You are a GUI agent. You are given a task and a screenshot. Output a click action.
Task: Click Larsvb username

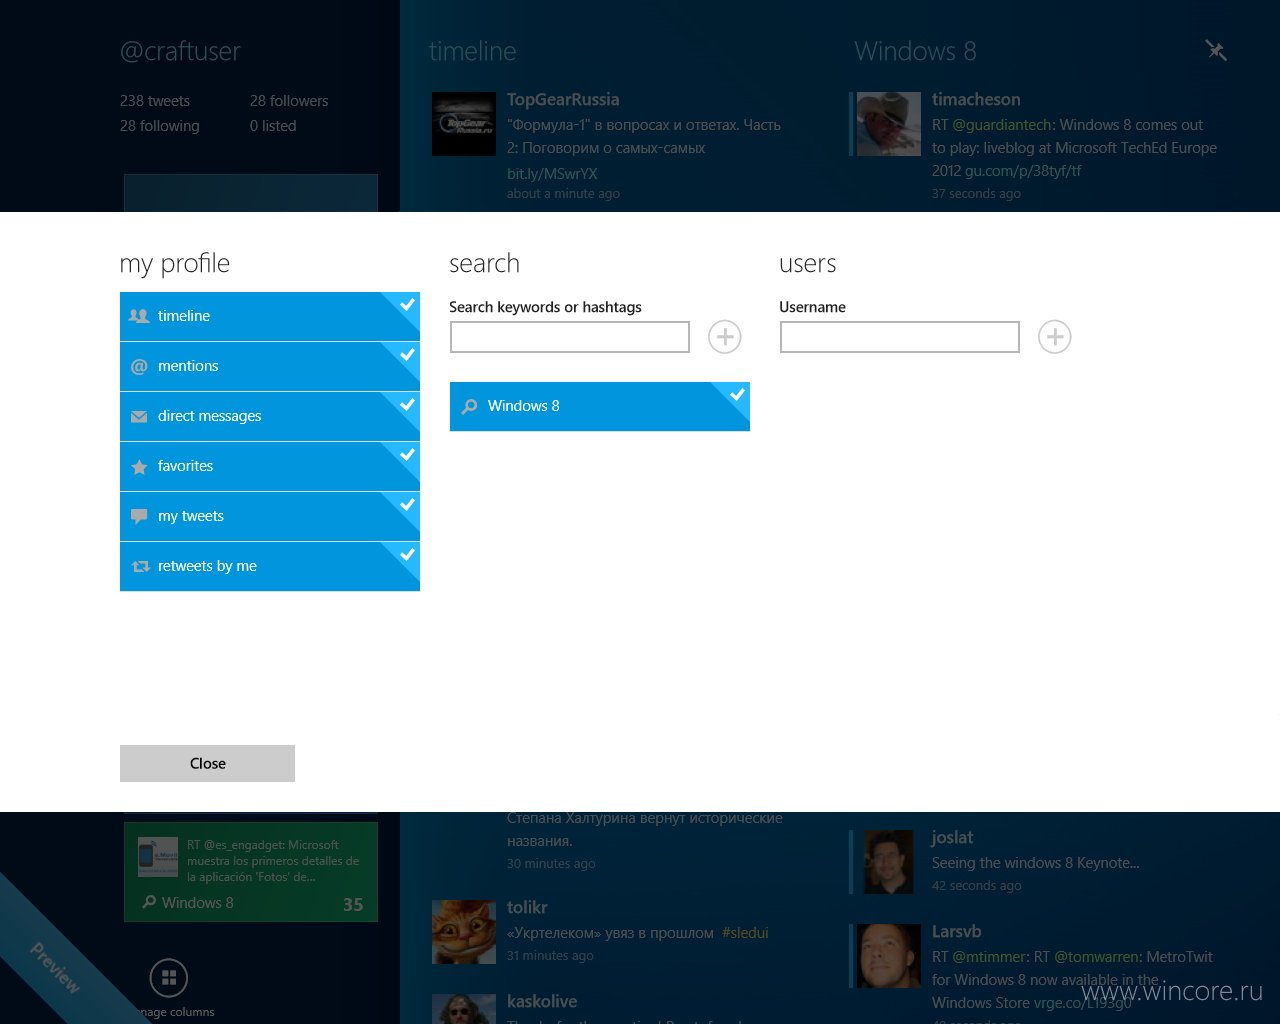[956, 931]
